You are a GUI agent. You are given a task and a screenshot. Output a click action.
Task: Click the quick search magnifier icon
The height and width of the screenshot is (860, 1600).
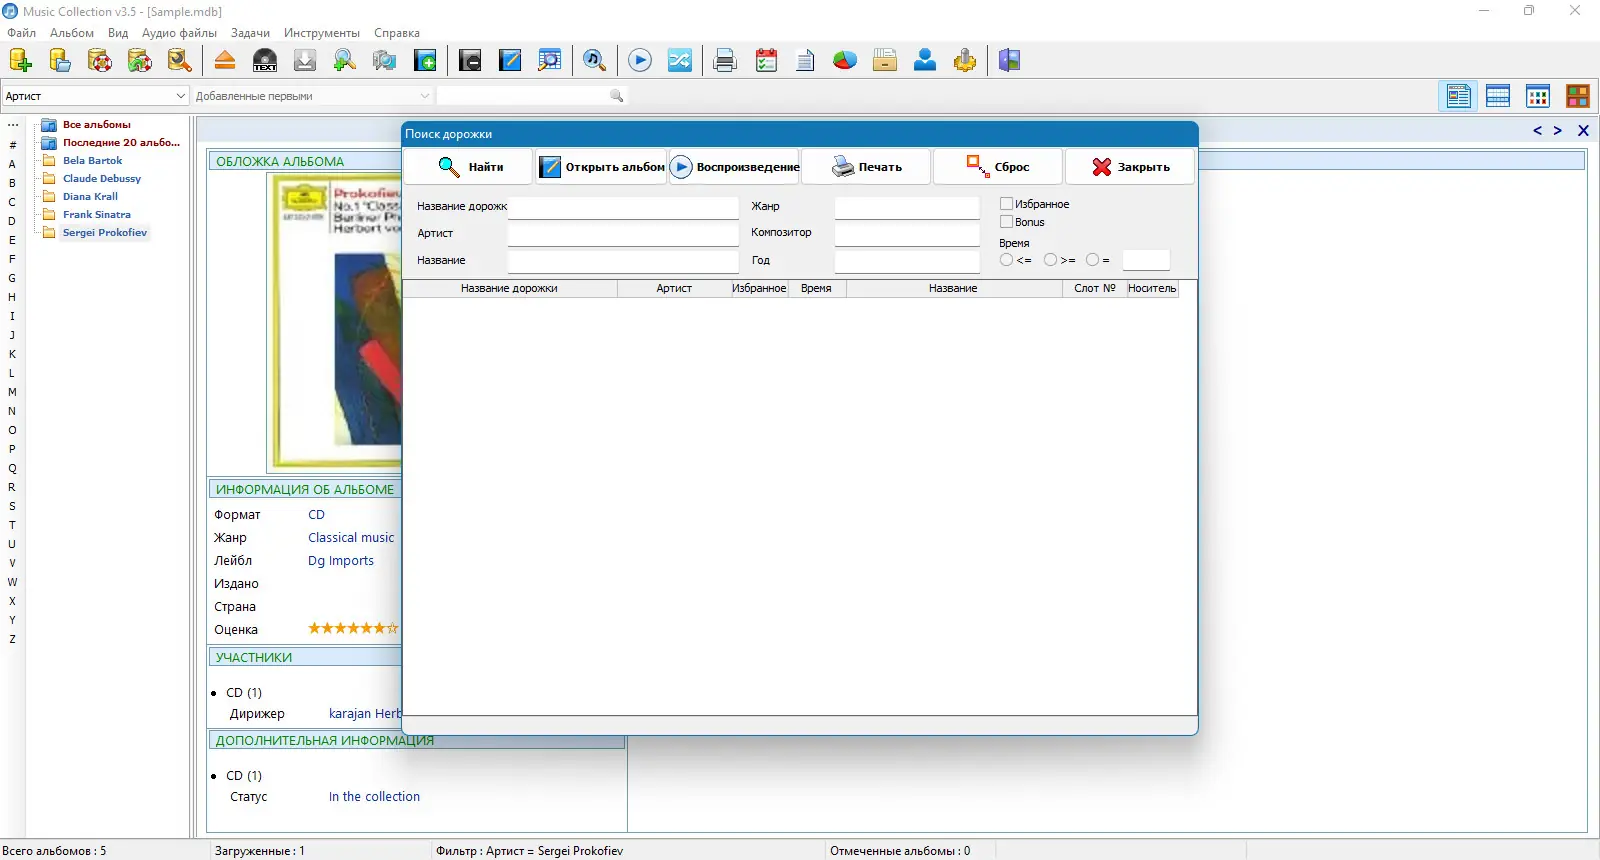point(617,96)
